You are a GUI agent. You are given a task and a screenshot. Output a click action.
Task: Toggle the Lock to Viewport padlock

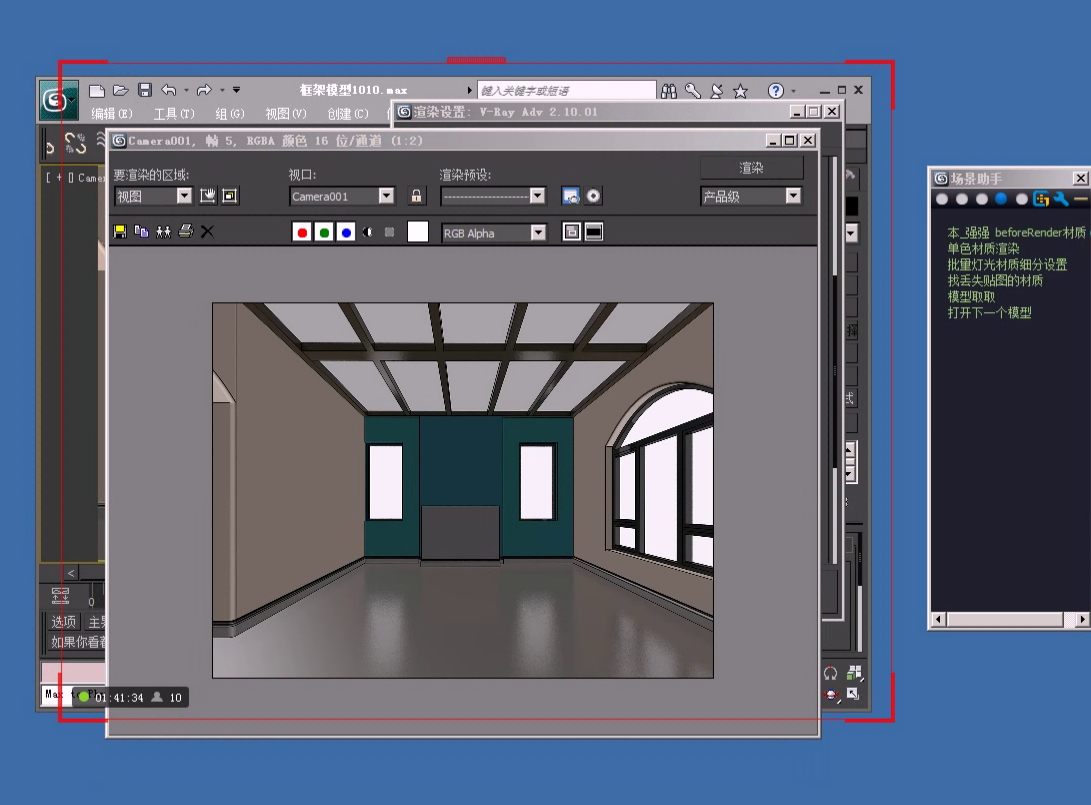coord(416,196)
